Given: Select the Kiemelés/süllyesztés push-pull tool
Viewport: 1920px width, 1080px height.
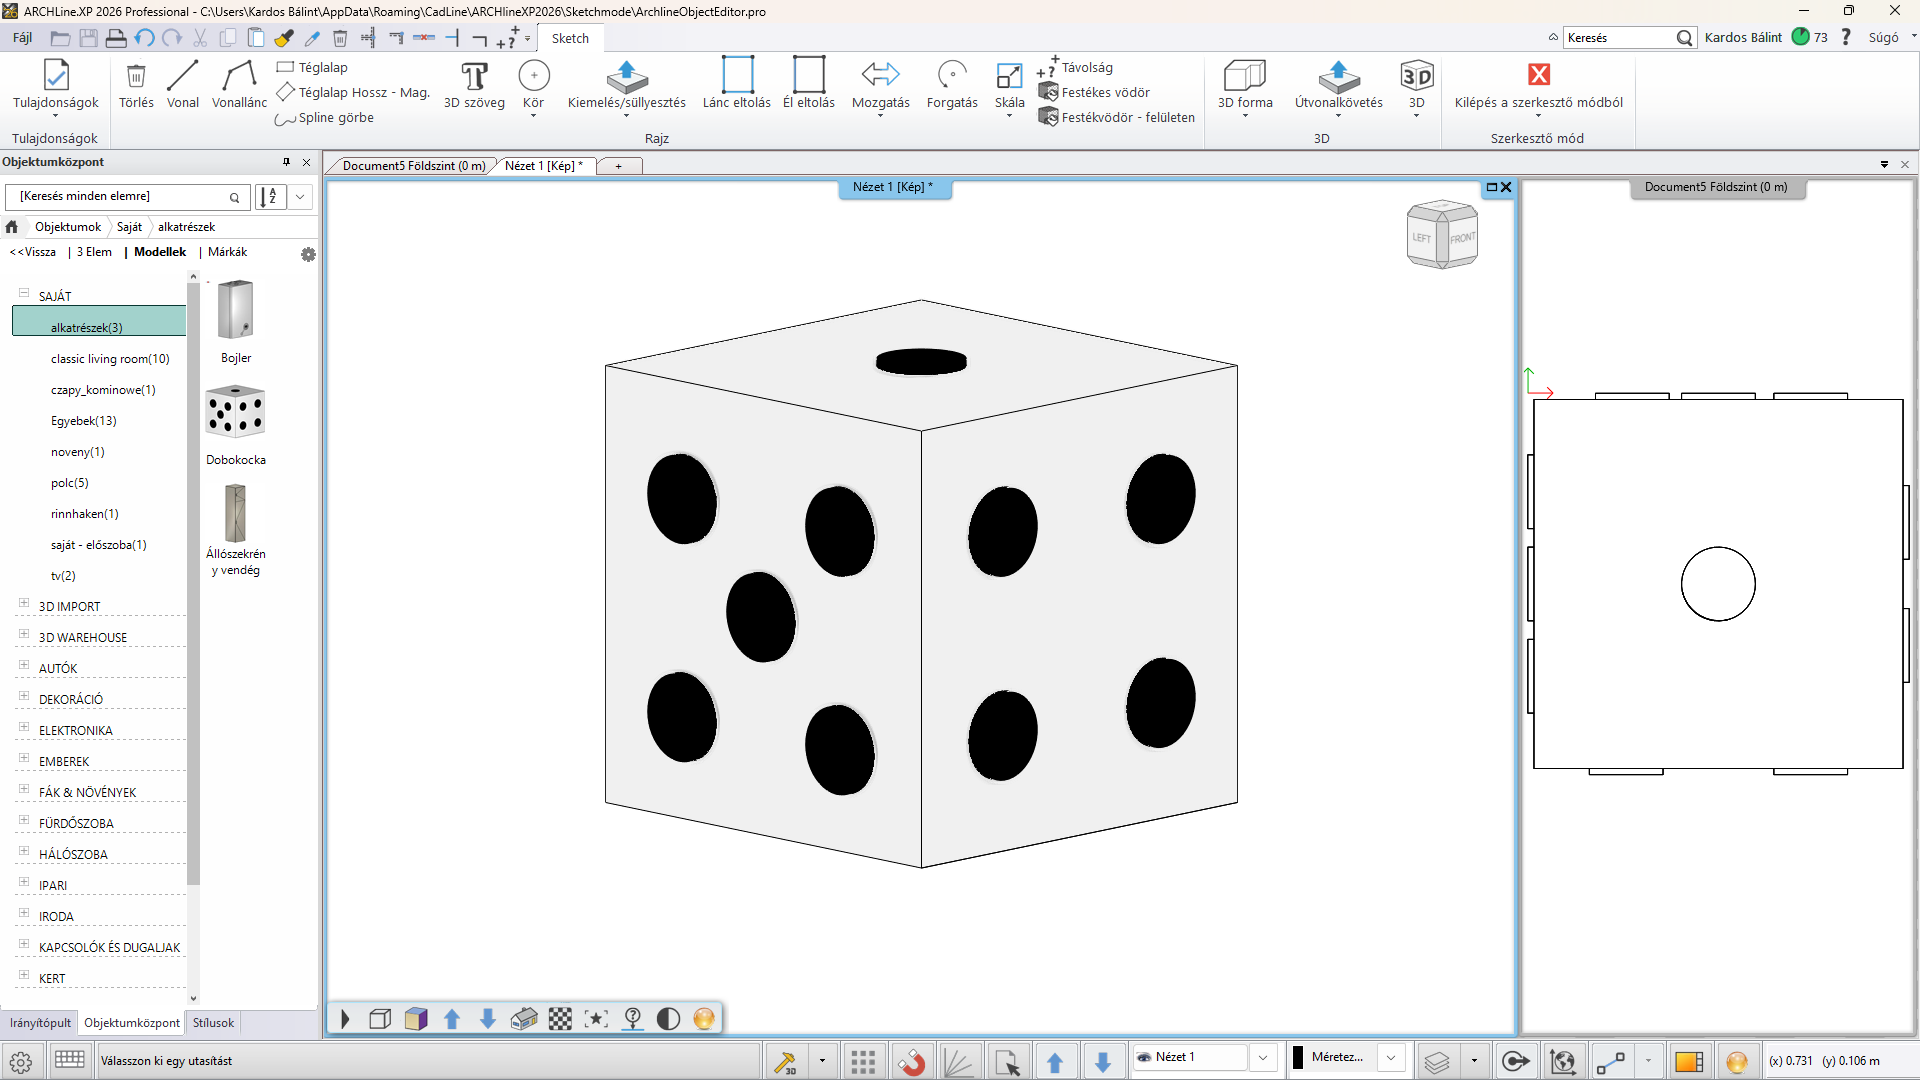Looking at the screenshot, I should coord(626,84).
